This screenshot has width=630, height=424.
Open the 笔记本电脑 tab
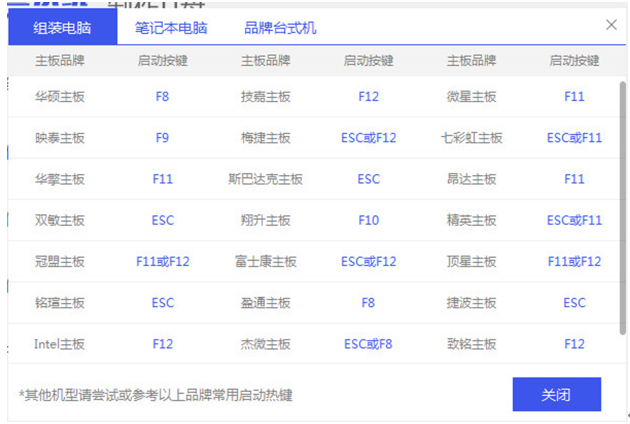coord(171,27)
